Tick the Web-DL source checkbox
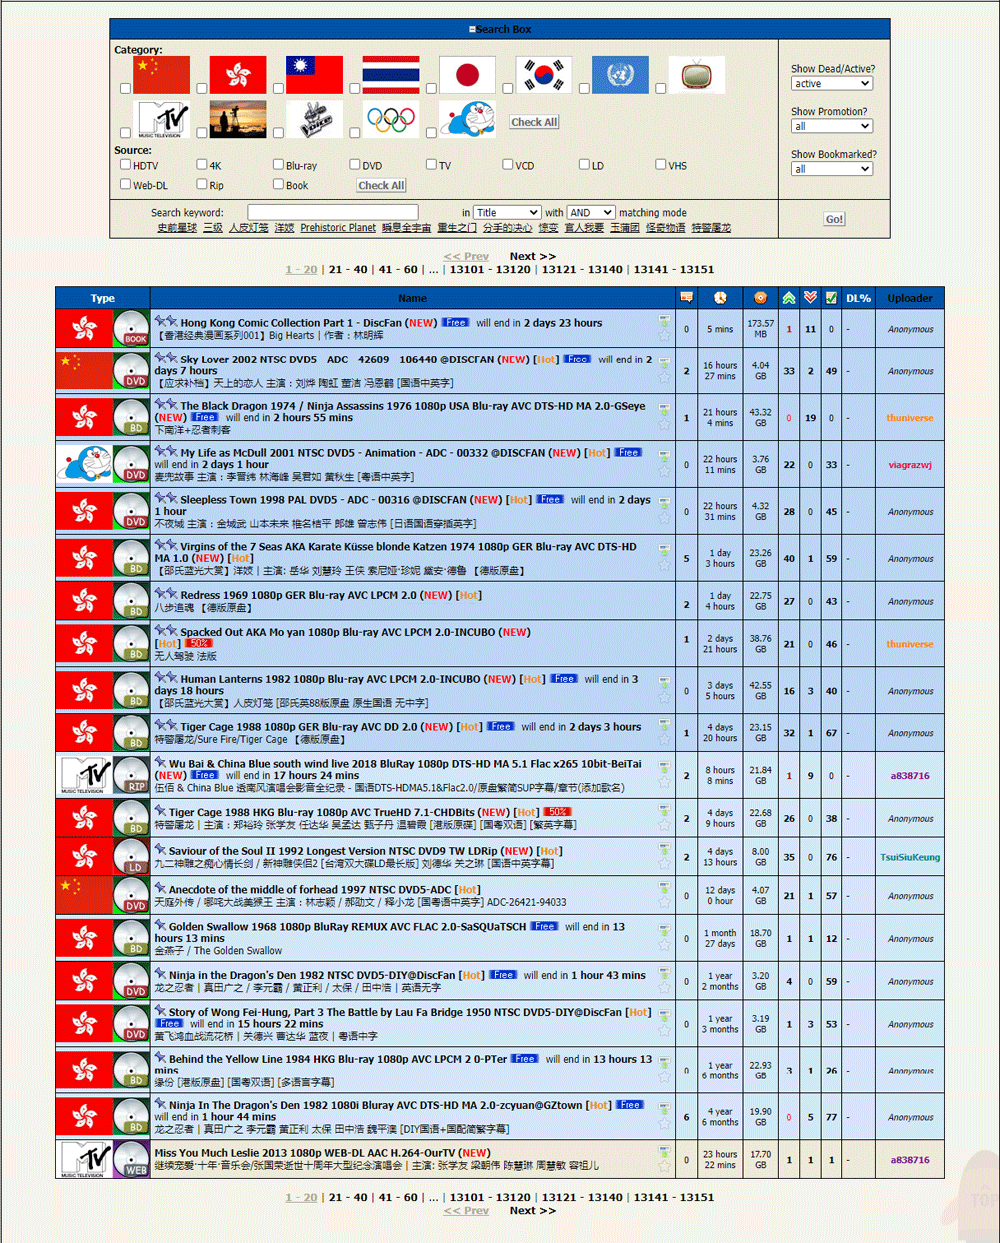1000x1243 pixels. click(126, 184)
